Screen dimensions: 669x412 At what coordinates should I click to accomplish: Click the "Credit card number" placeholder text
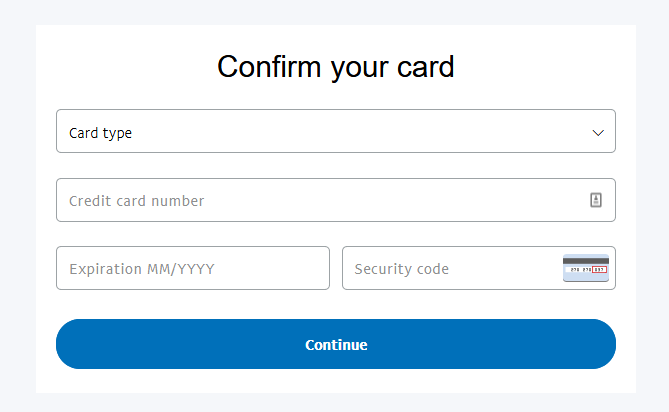click(x=137, y=201)
